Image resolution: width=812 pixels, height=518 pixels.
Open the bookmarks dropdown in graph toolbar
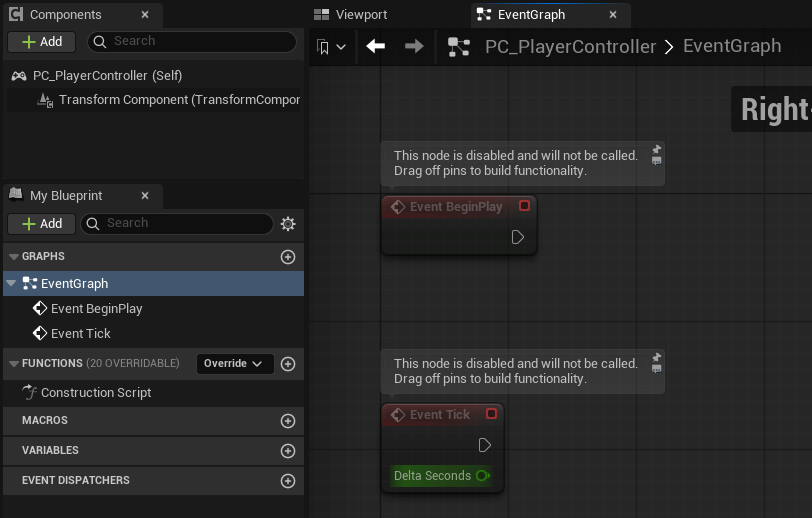pos(331,47)
